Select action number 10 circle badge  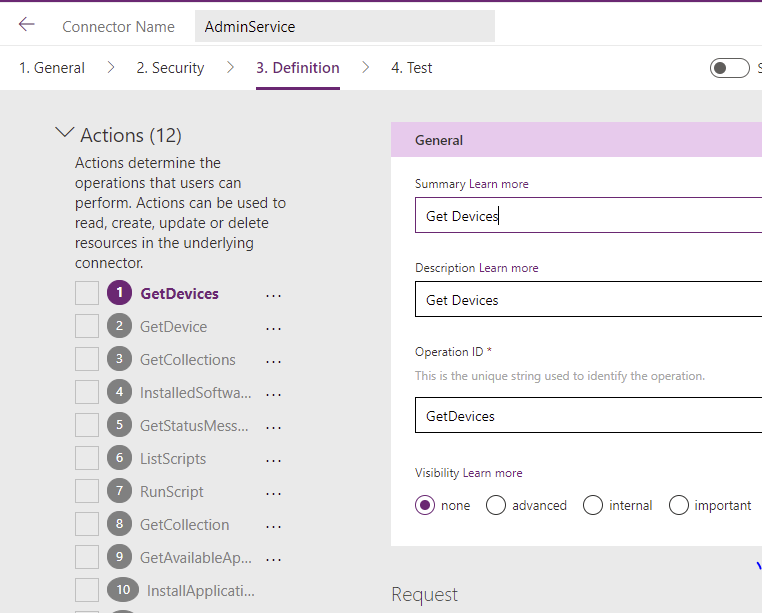click(x=123, y=590)
